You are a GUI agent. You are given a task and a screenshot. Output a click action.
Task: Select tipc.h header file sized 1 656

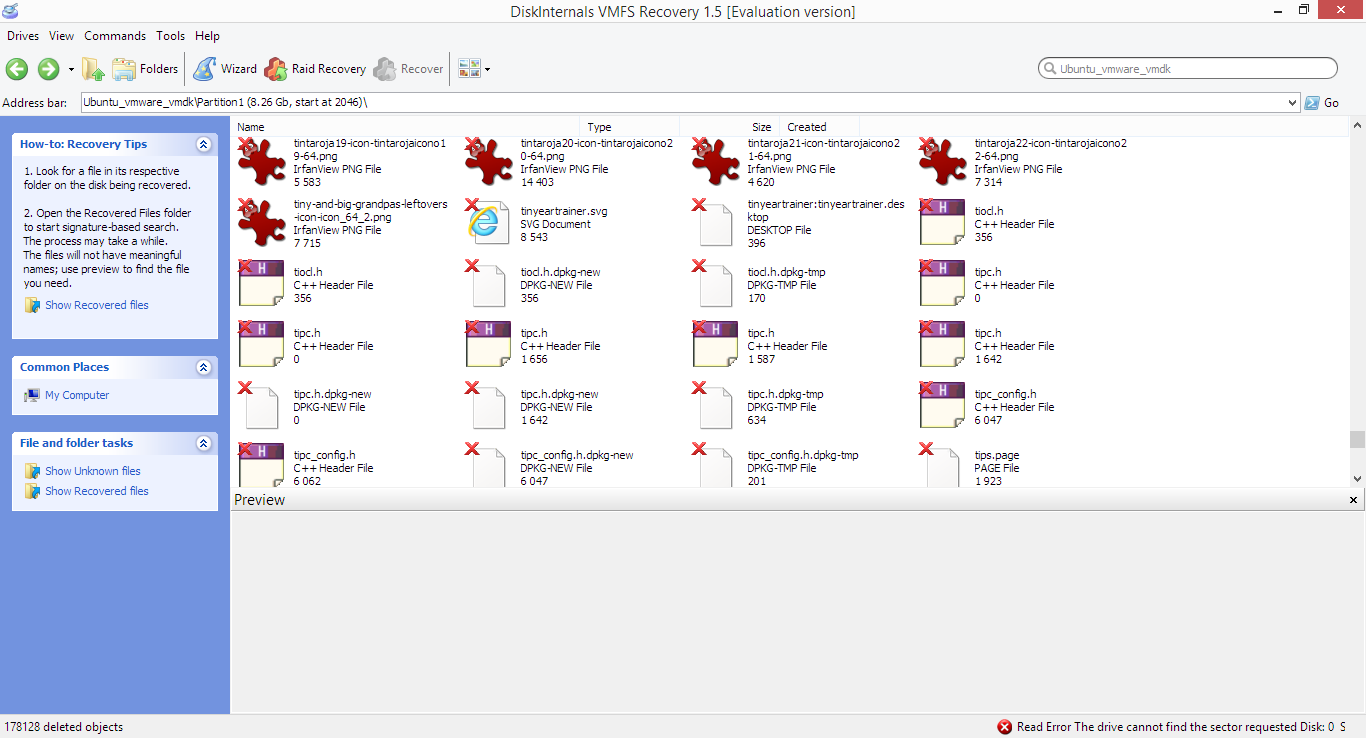488,344
